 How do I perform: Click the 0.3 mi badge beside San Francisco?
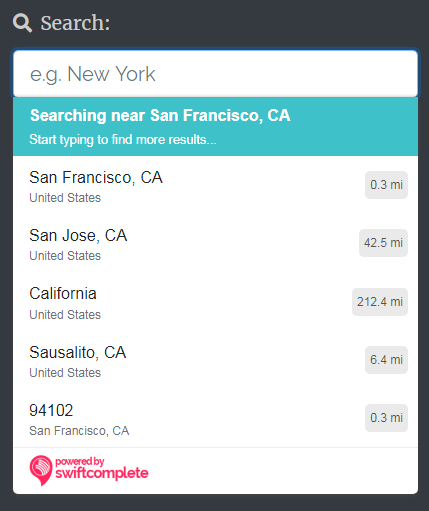(x=386, y=185)
